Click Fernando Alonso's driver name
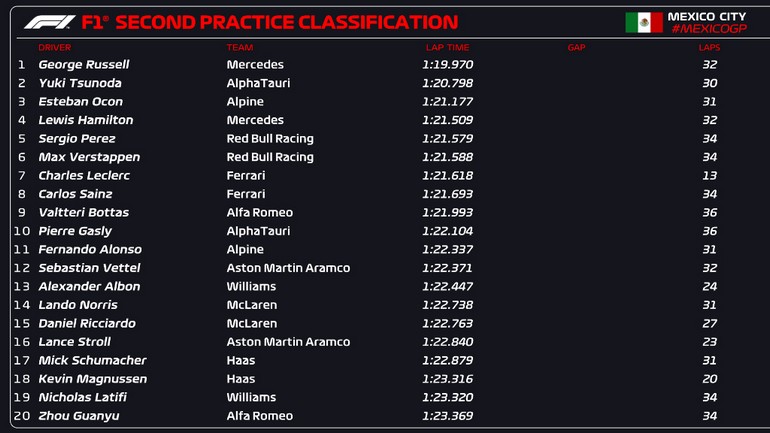Screen dimensions: 770x433 (90, 250)
